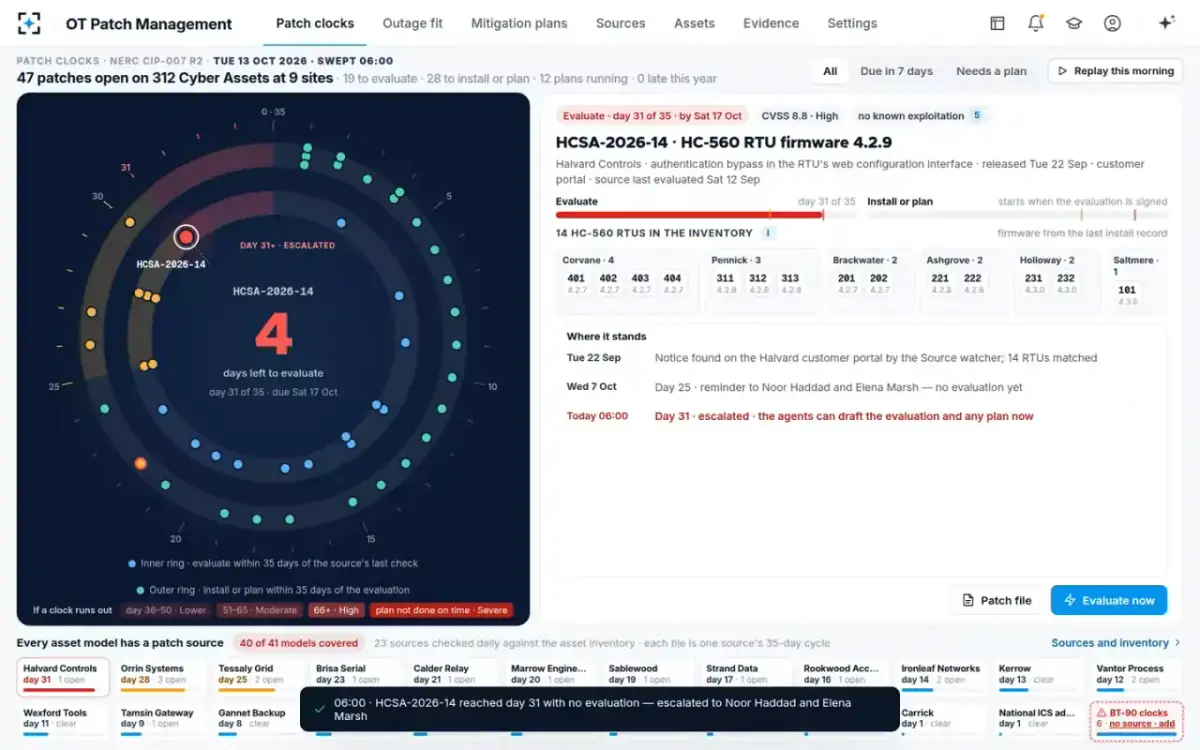The height and width of the screenshot is (750, 1200).
Task: Filter to Due in 7 days
Action: tap(896, 71)
